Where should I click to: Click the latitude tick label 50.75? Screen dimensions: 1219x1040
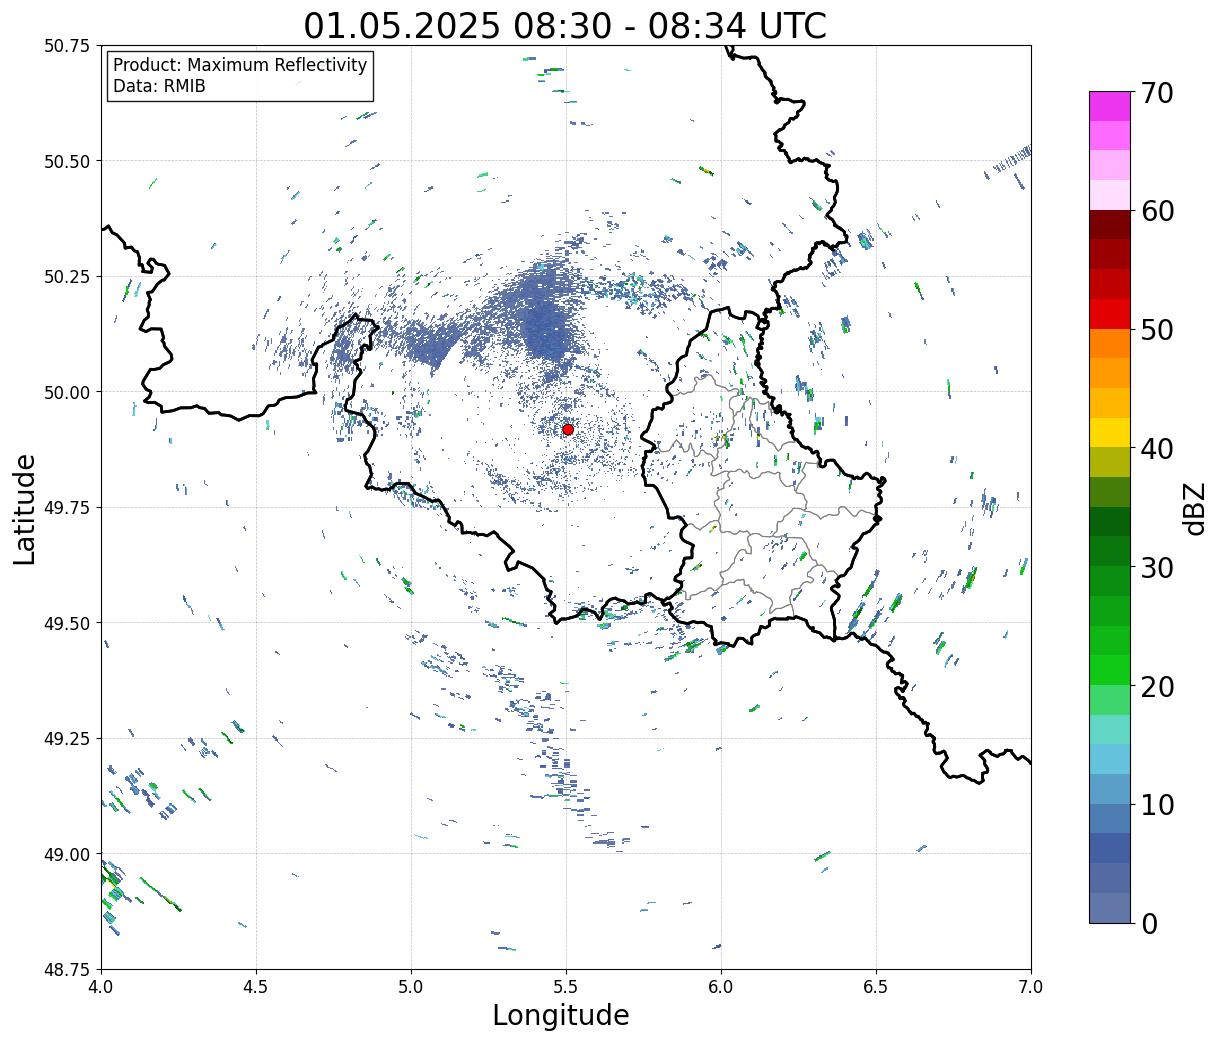[x=67, y=46]
